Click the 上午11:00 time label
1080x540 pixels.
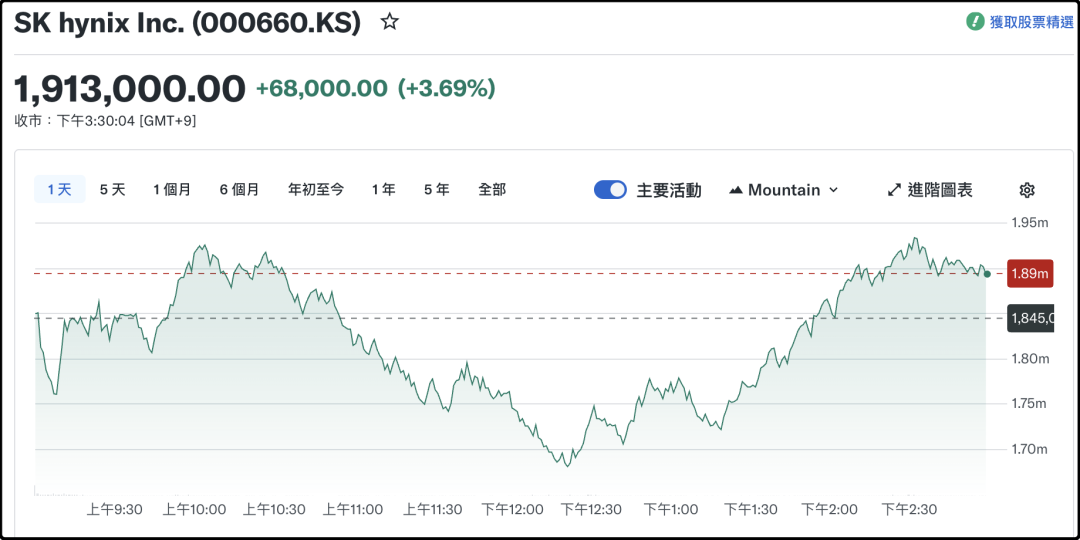pos(353,510)
